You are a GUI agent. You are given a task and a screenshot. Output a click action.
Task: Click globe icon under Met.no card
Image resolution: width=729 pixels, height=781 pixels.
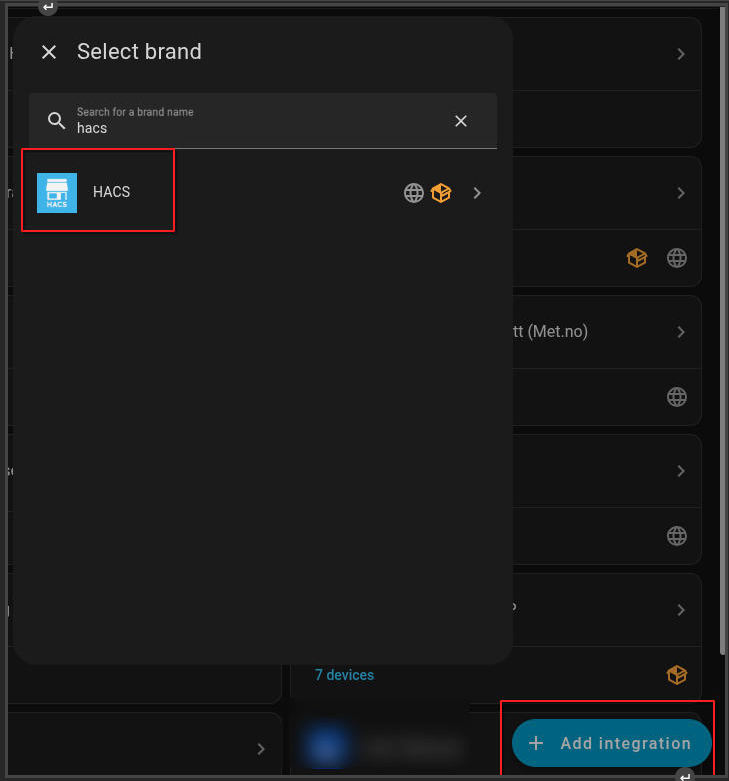[677, 397]
